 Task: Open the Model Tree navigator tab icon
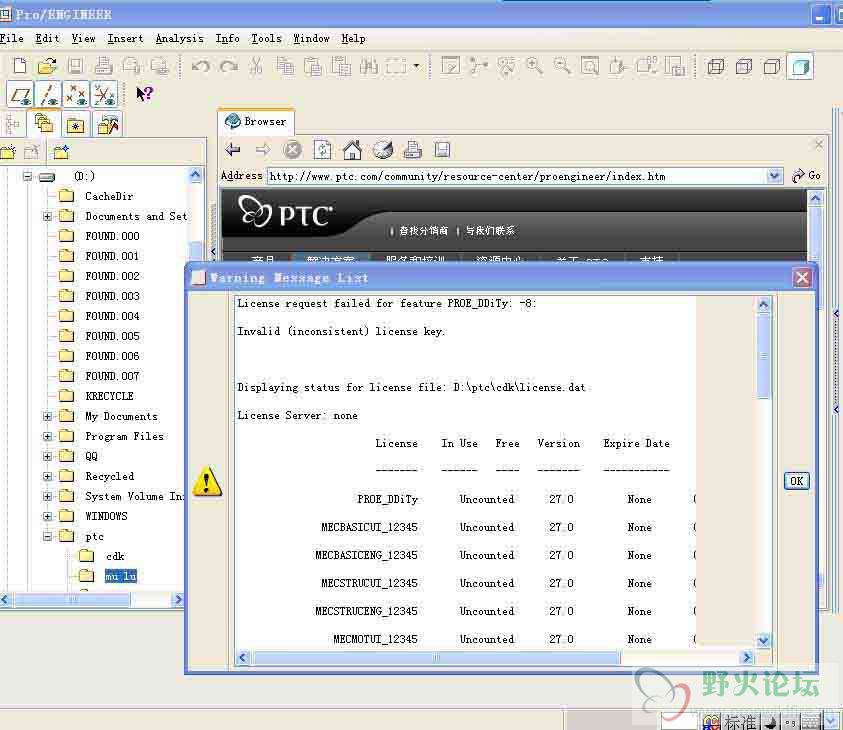click(13, 125)
